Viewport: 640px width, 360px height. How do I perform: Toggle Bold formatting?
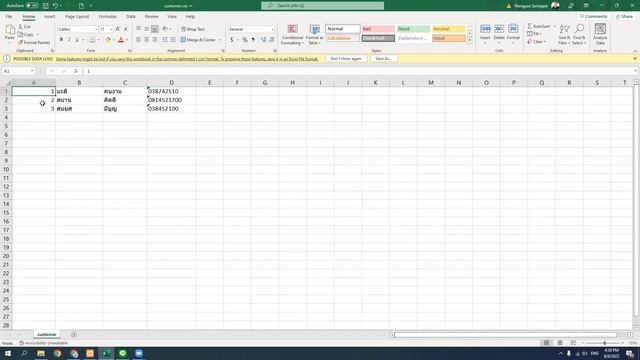pos(61,40)
